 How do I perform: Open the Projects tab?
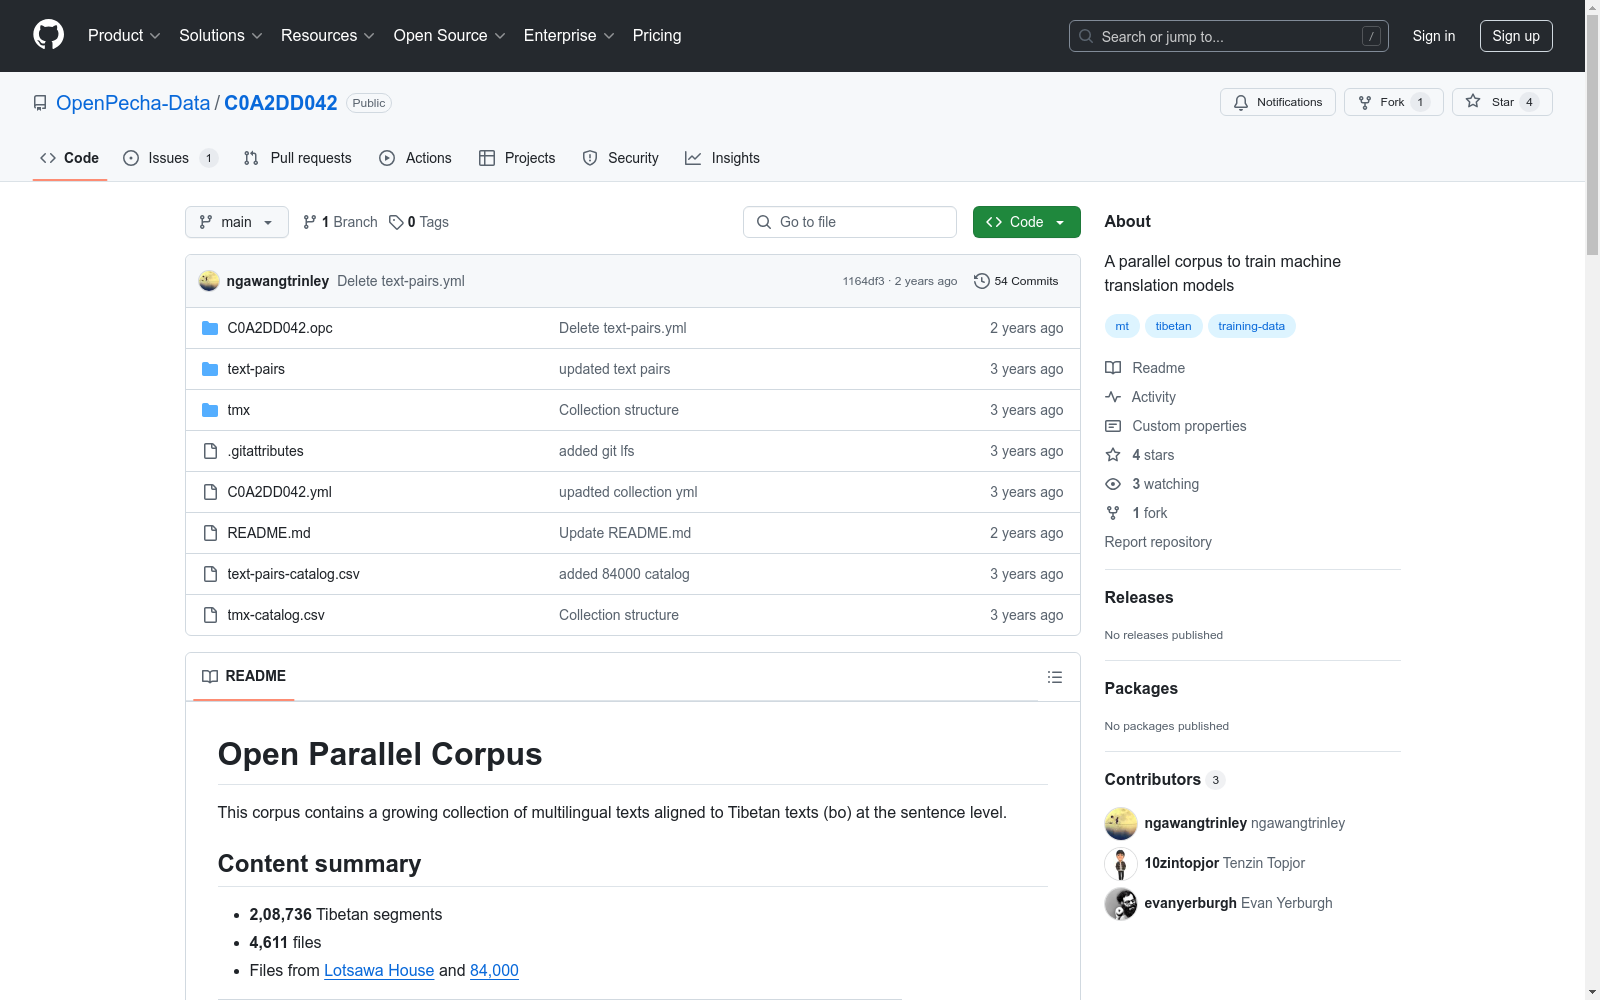517,158
